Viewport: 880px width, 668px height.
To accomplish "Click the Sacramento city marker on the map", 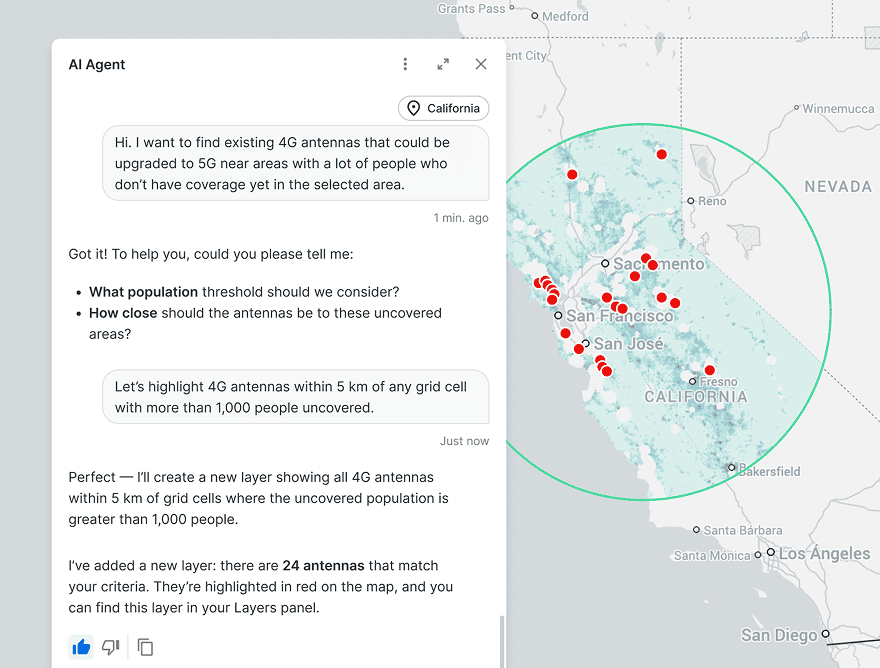I will point(606,263).
